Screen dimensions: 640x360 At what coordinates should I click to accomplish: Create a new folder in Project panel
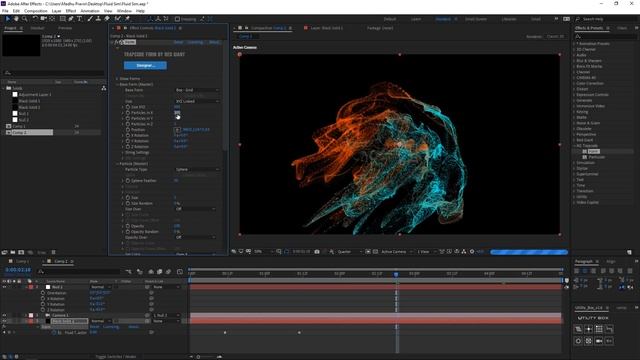(x=13, y=252)
